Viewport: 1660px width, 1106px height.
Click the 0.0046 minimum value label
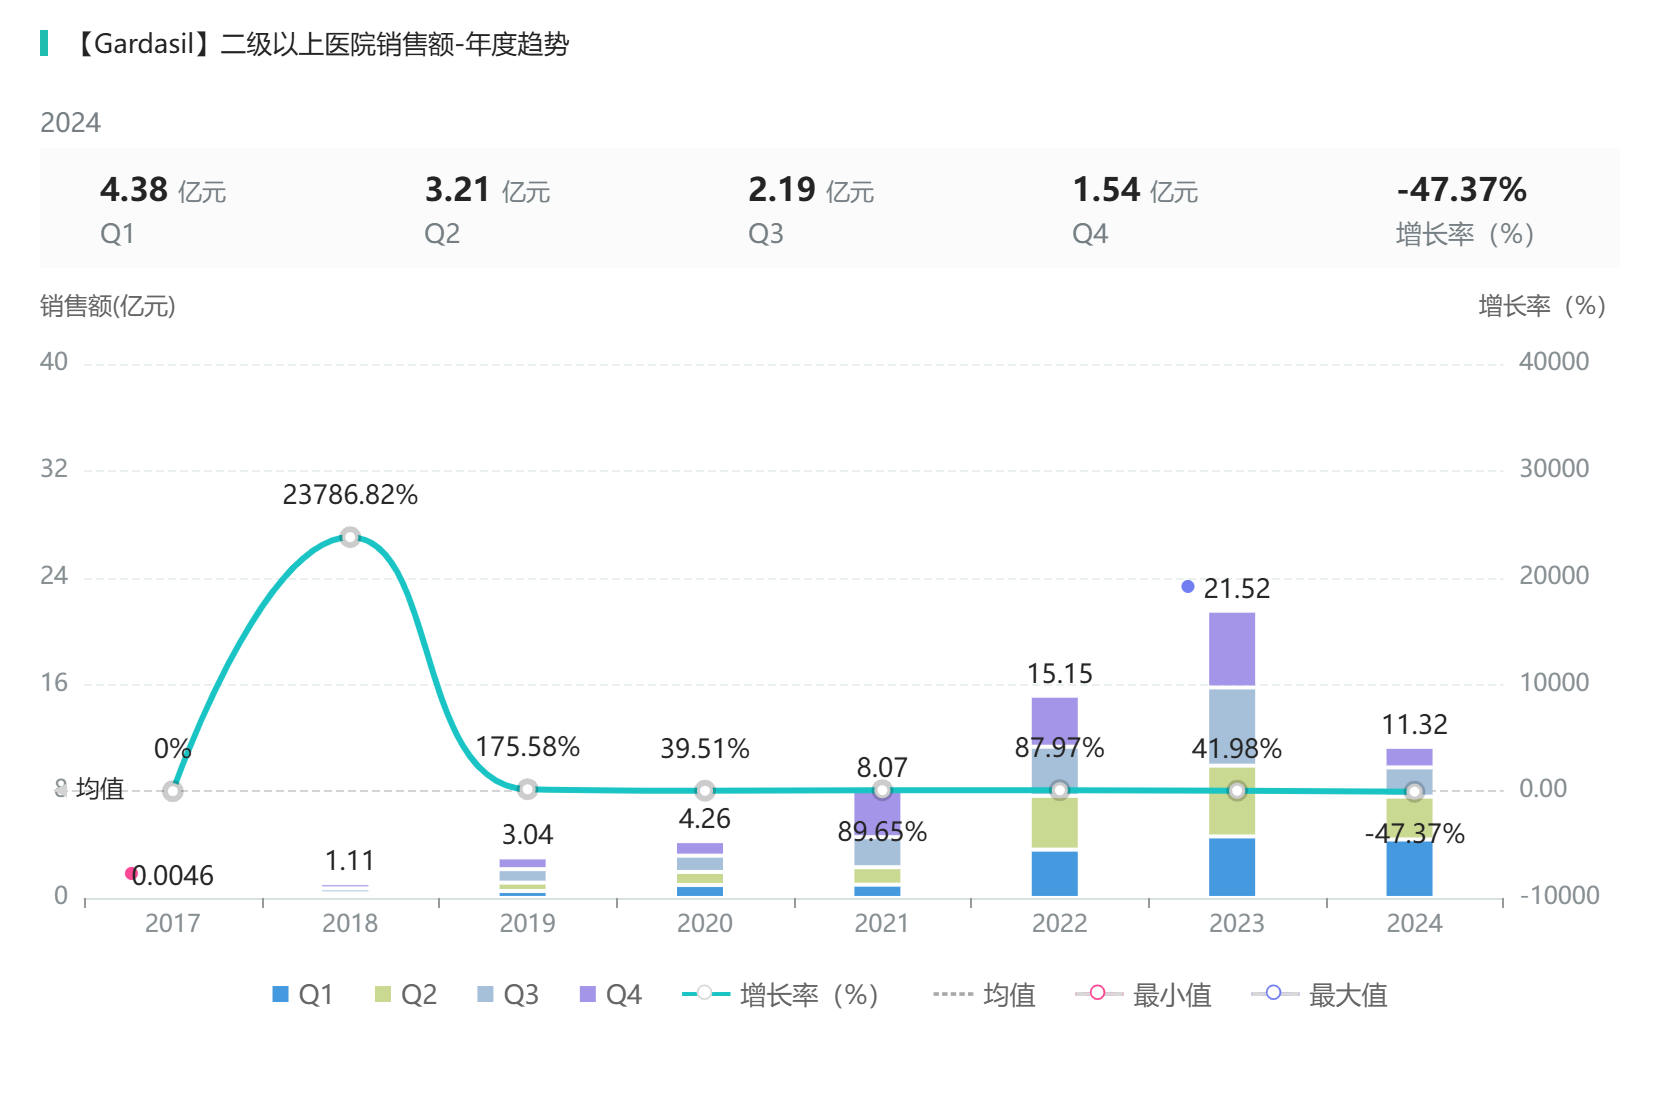click(173, 876)
